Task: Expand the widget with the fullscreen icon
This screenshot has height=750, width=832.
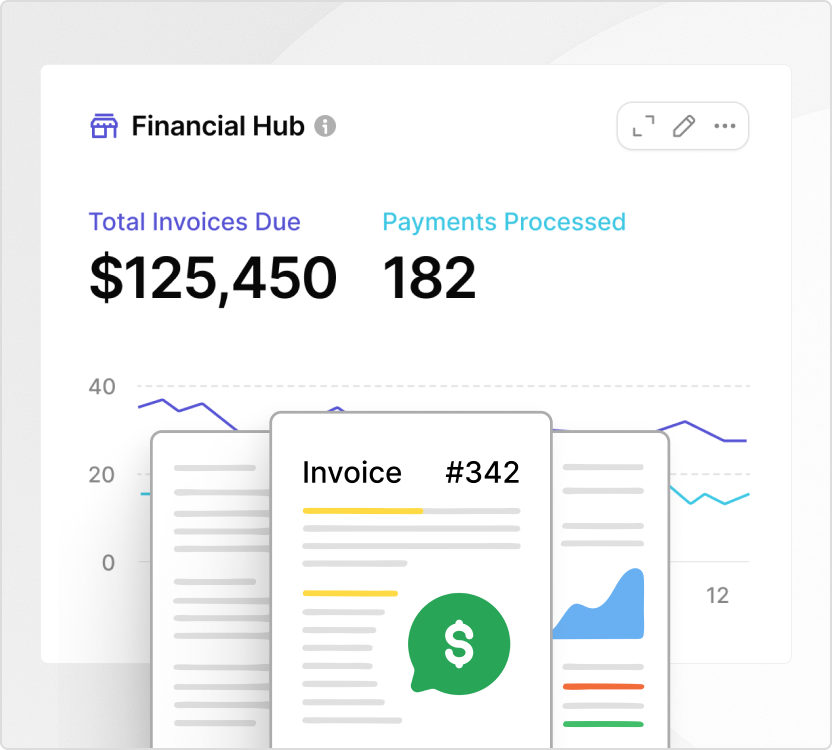Action: tap(643, 126)
